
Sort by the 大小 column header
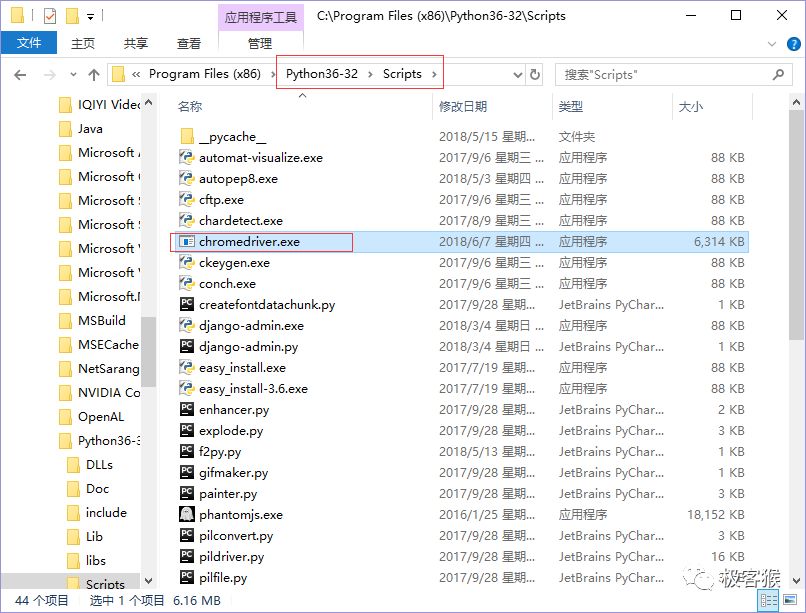(690, 106)
